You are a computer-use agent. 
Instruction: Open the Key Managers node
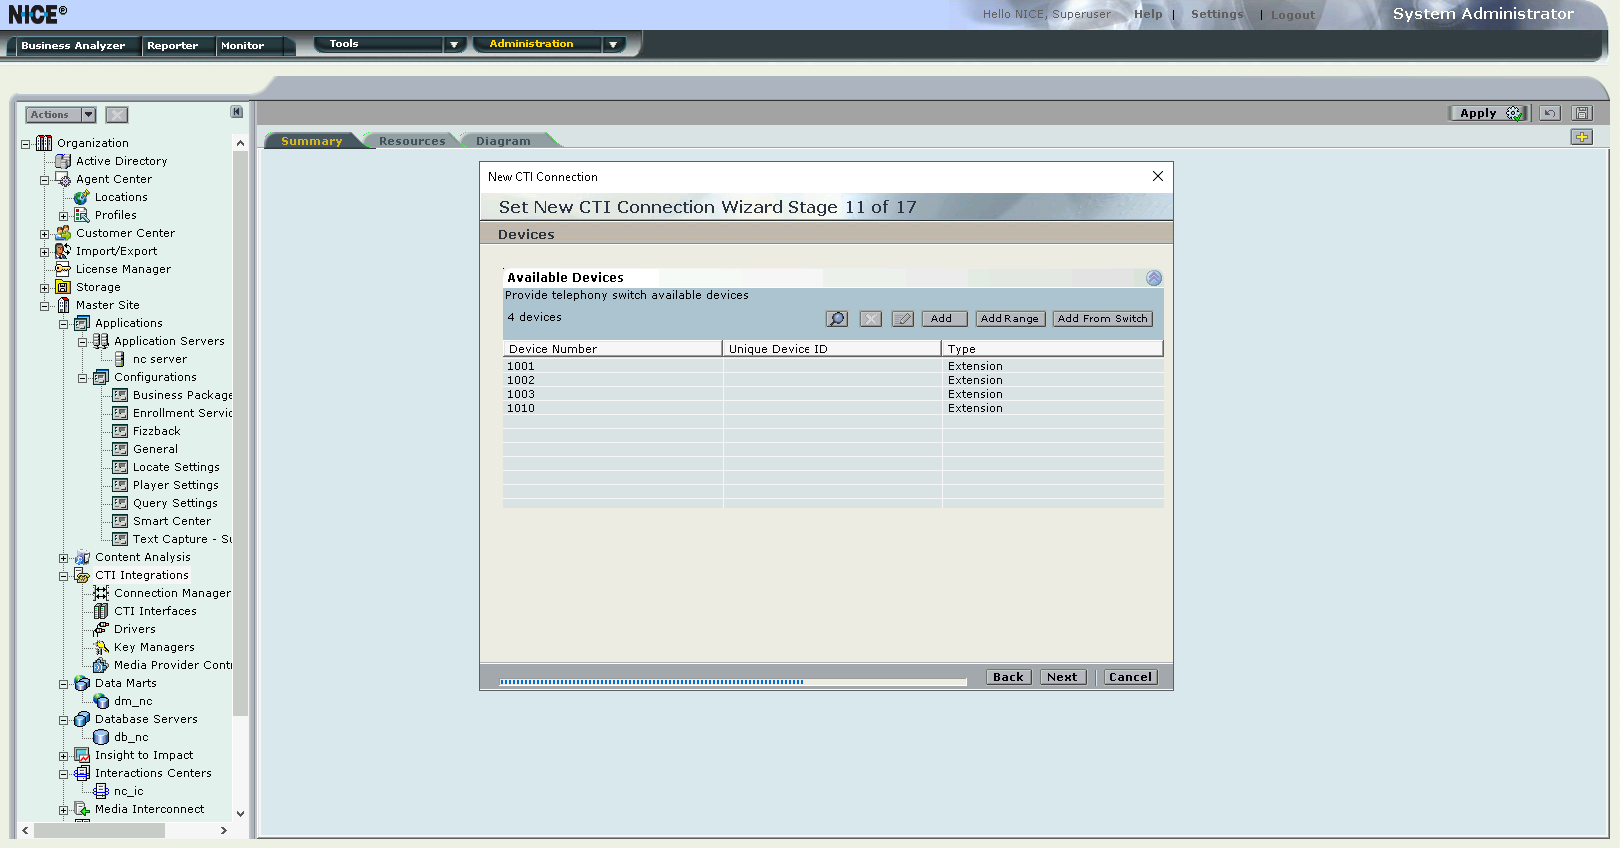coord(154,647)
